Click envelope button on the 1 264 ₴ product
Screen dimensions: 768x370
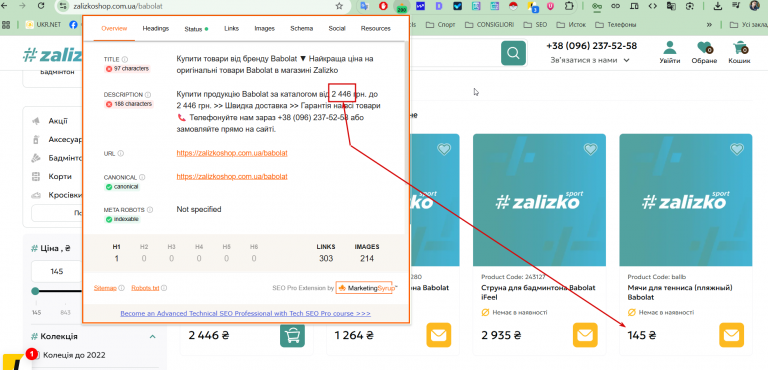[438, 335]
